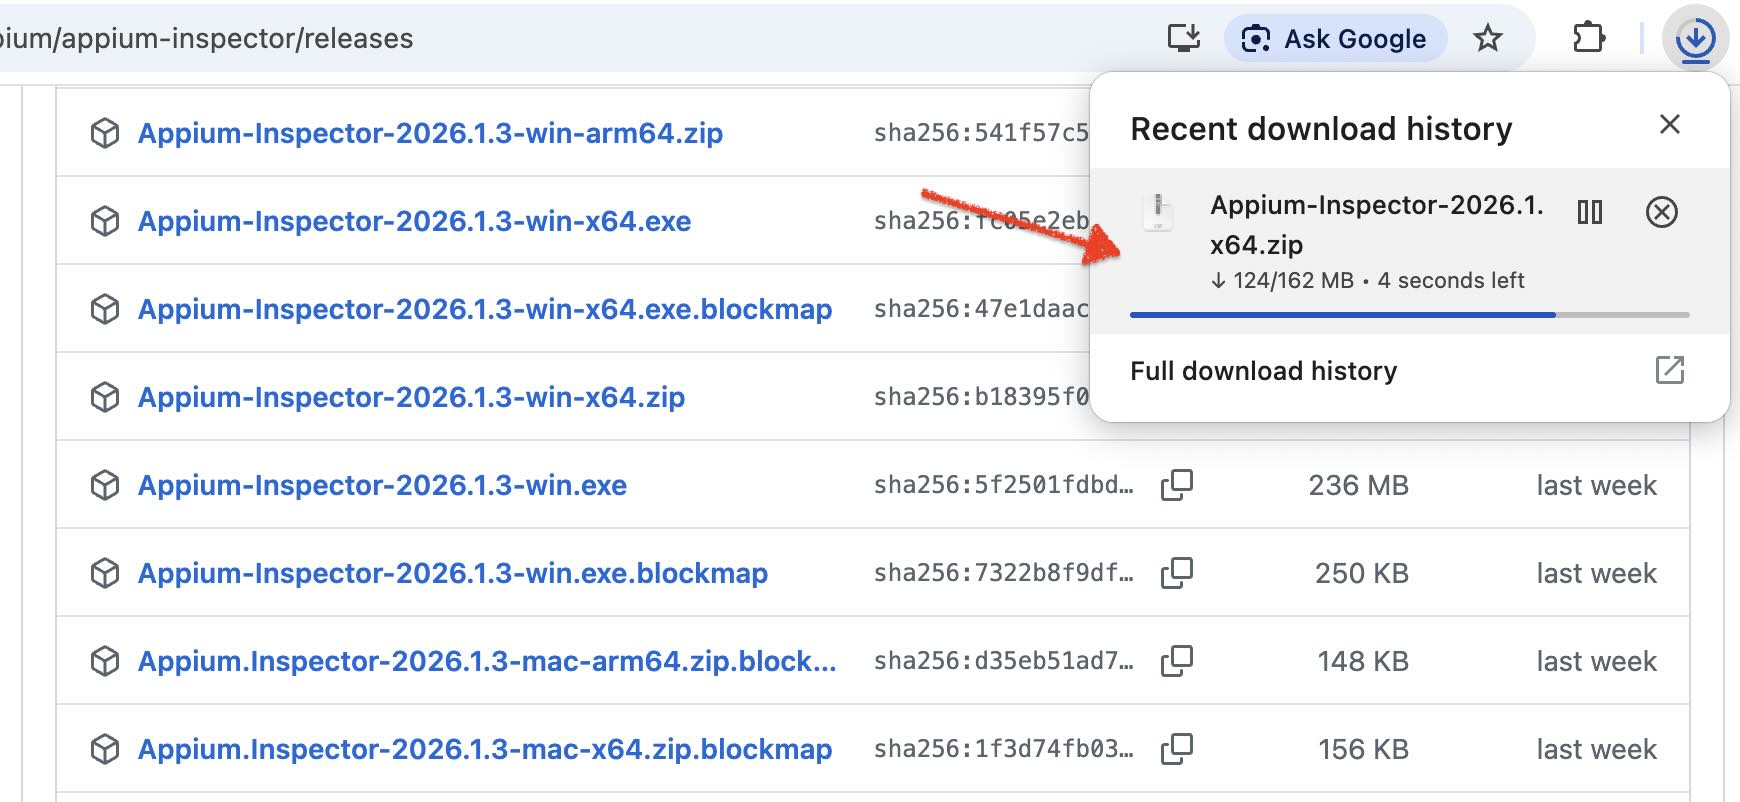This screenshot has height=802, width=1740.
Task: Click the address bar URL text
Action: point(206,39)
